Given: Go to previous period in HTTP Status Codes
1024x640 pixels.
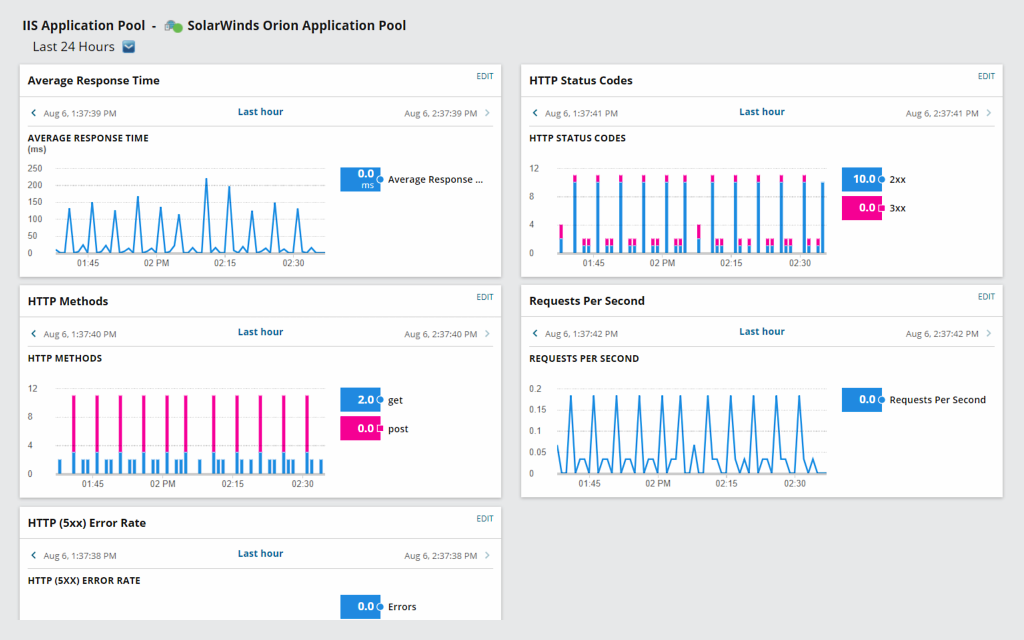Looking at the screenshot, I should (x=535, y=114).
